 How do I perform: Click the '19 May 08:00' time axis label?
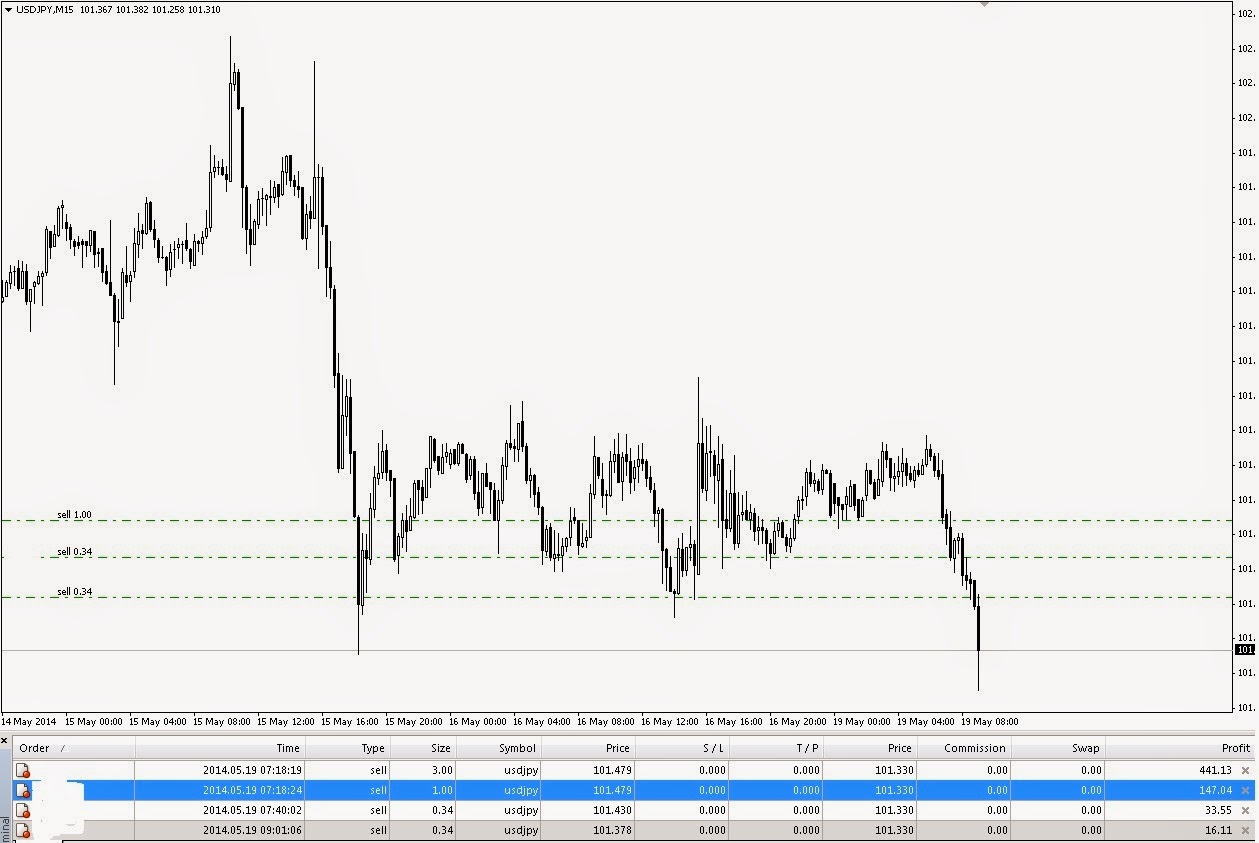tap(990, 721)
